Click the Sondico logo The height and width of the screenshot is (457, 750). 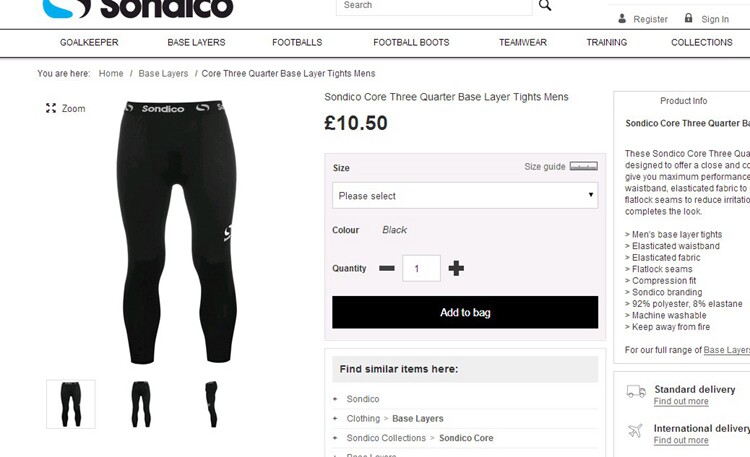click(x=138, y=8)
